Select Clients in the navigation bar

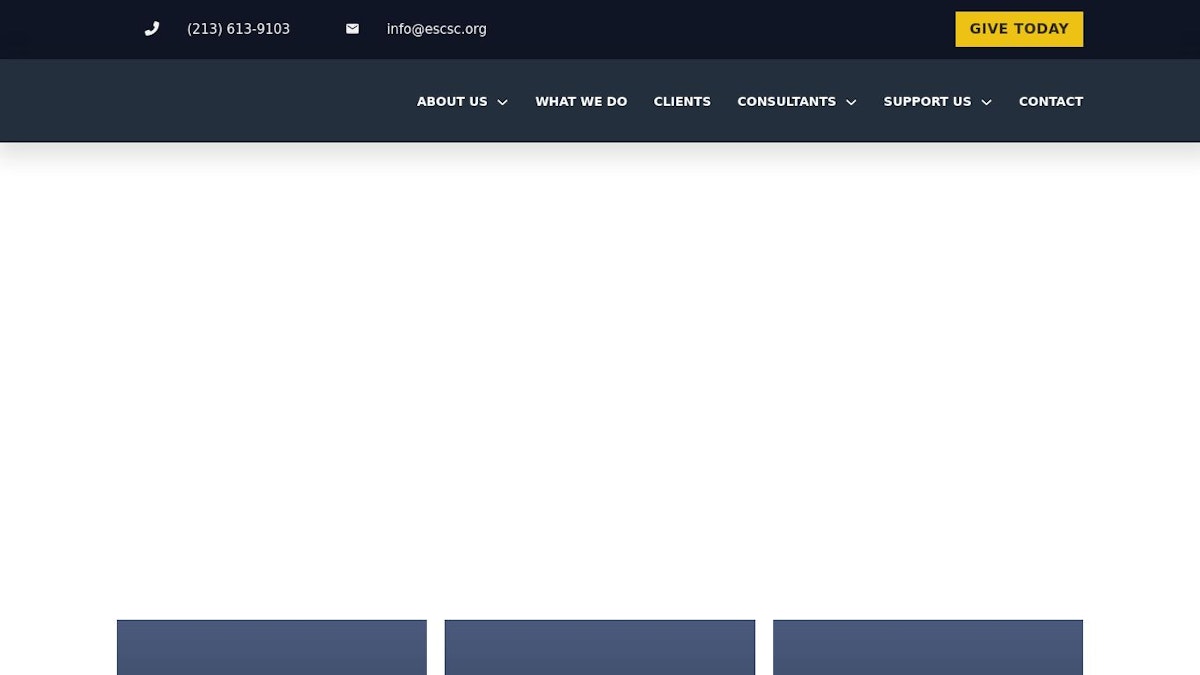point(682,101)
